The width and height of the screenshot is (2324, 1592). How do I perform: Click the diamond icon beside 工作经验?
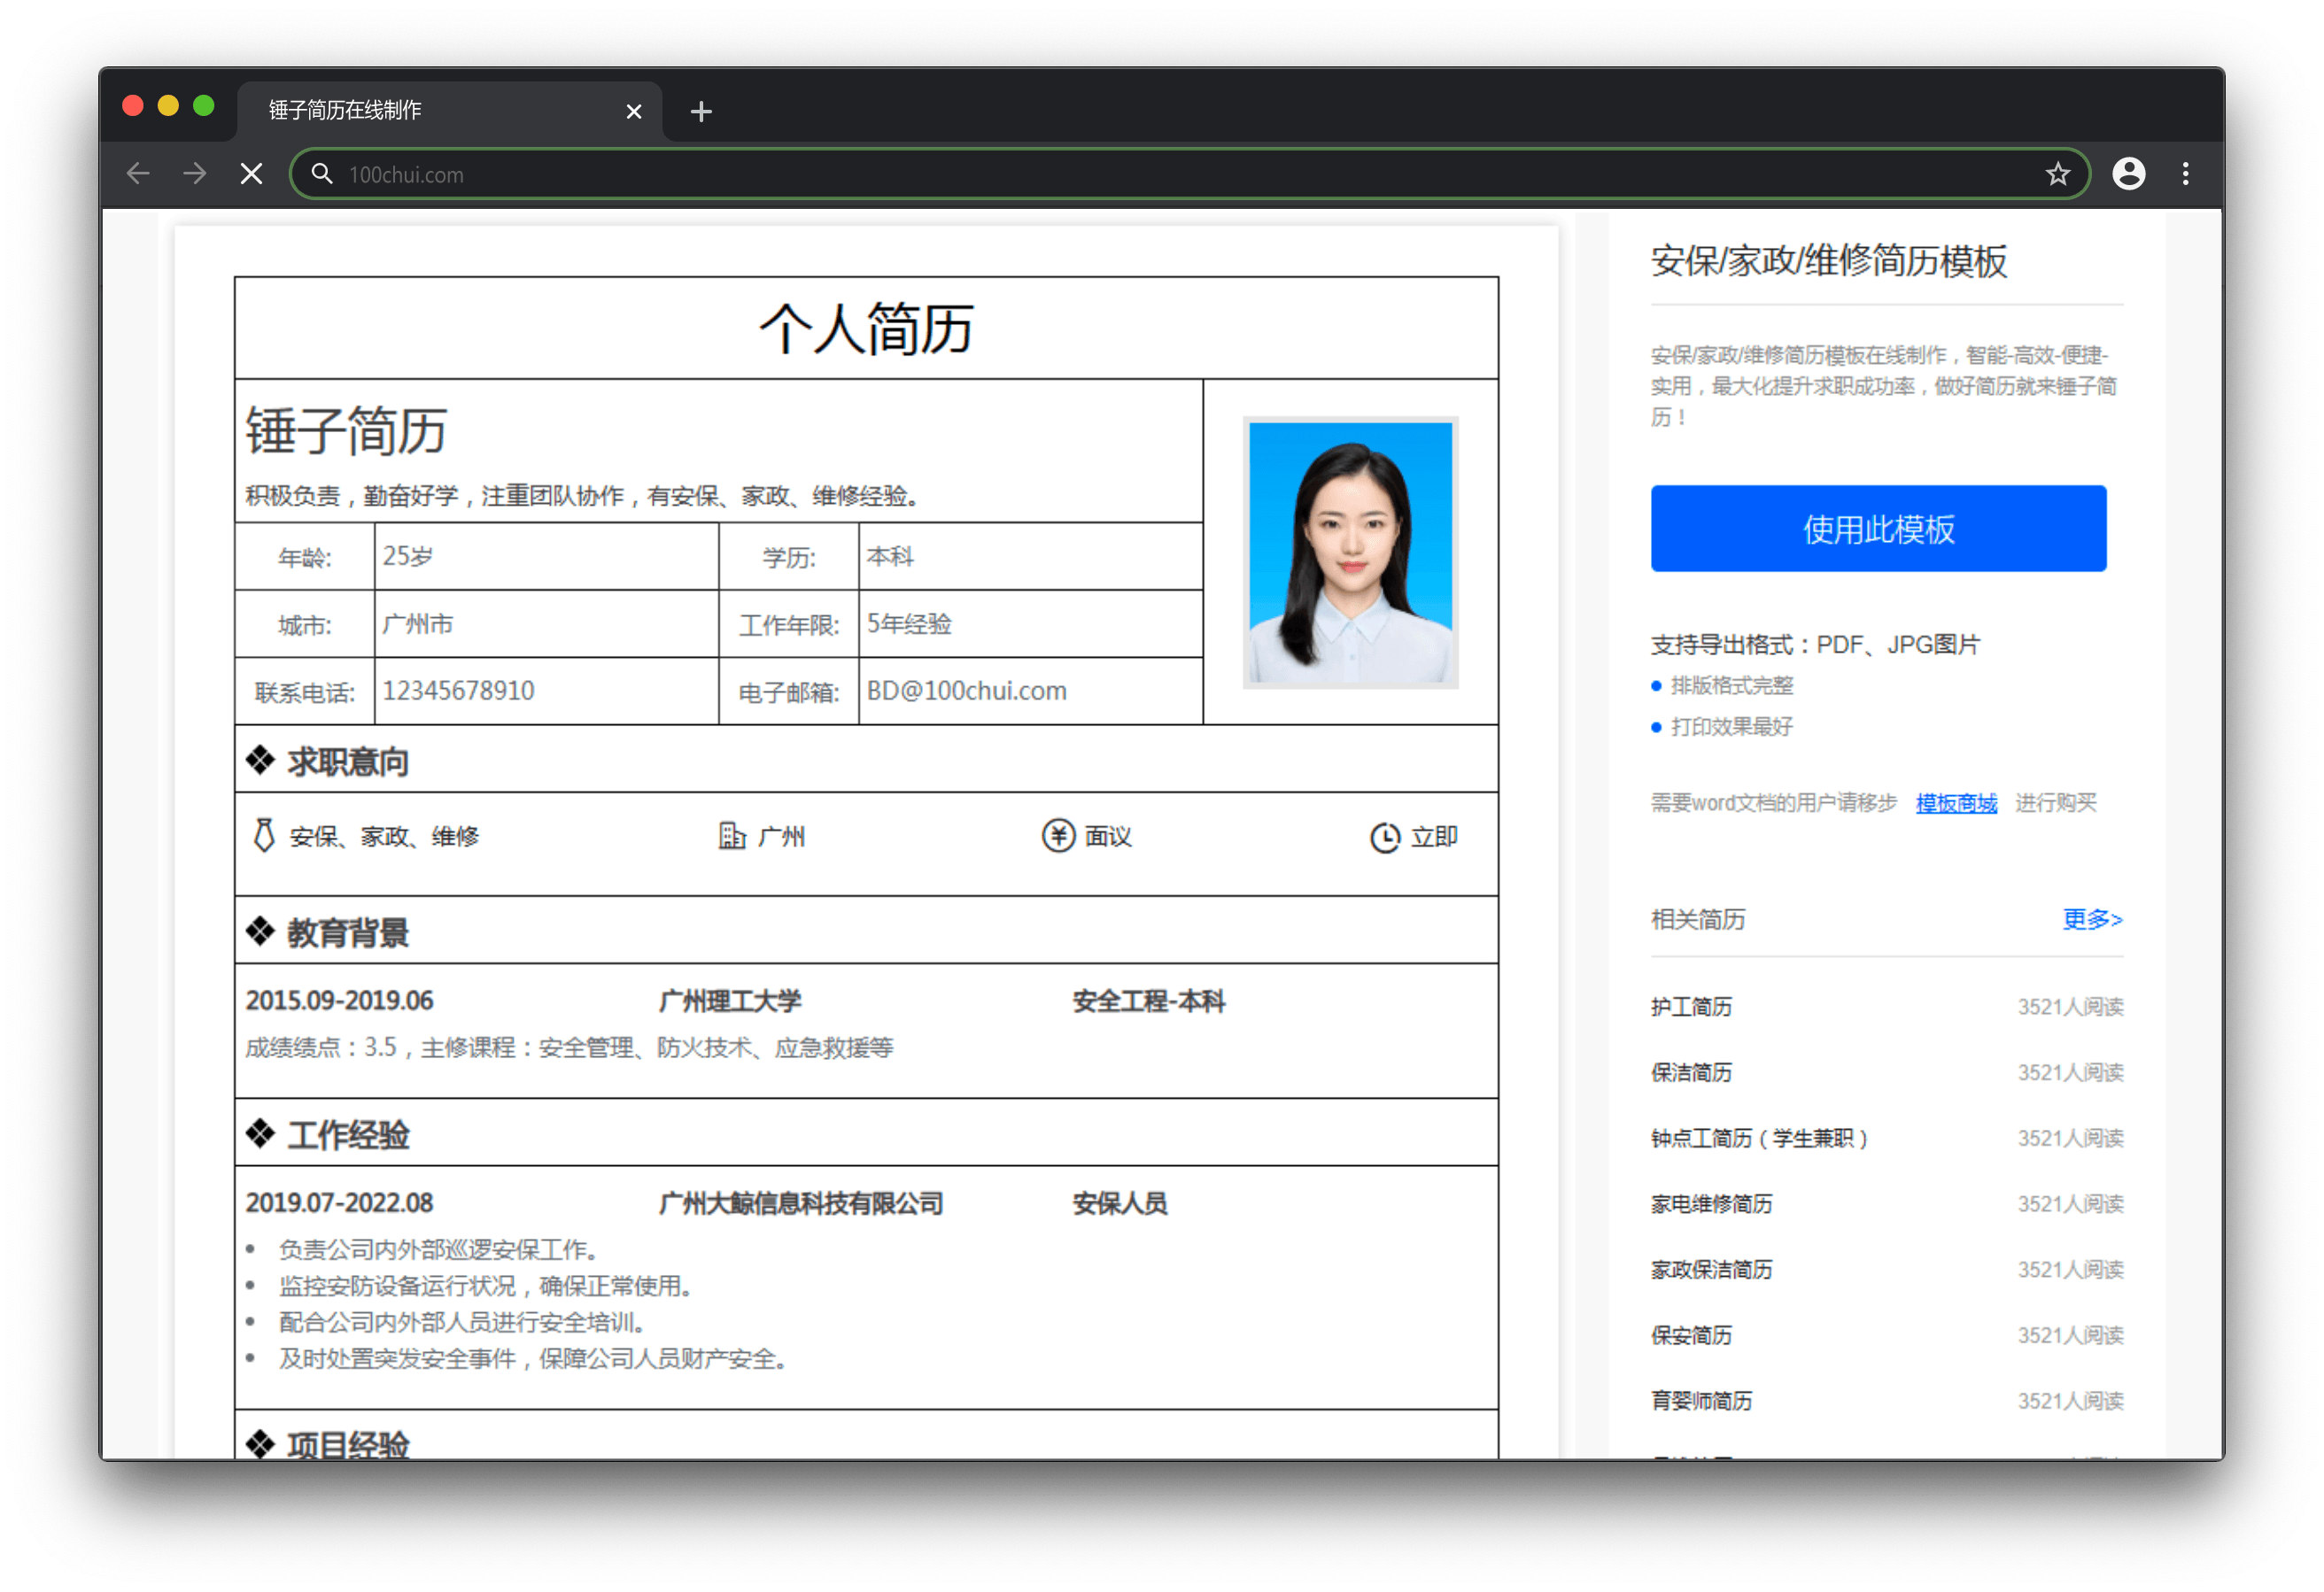260,1134
